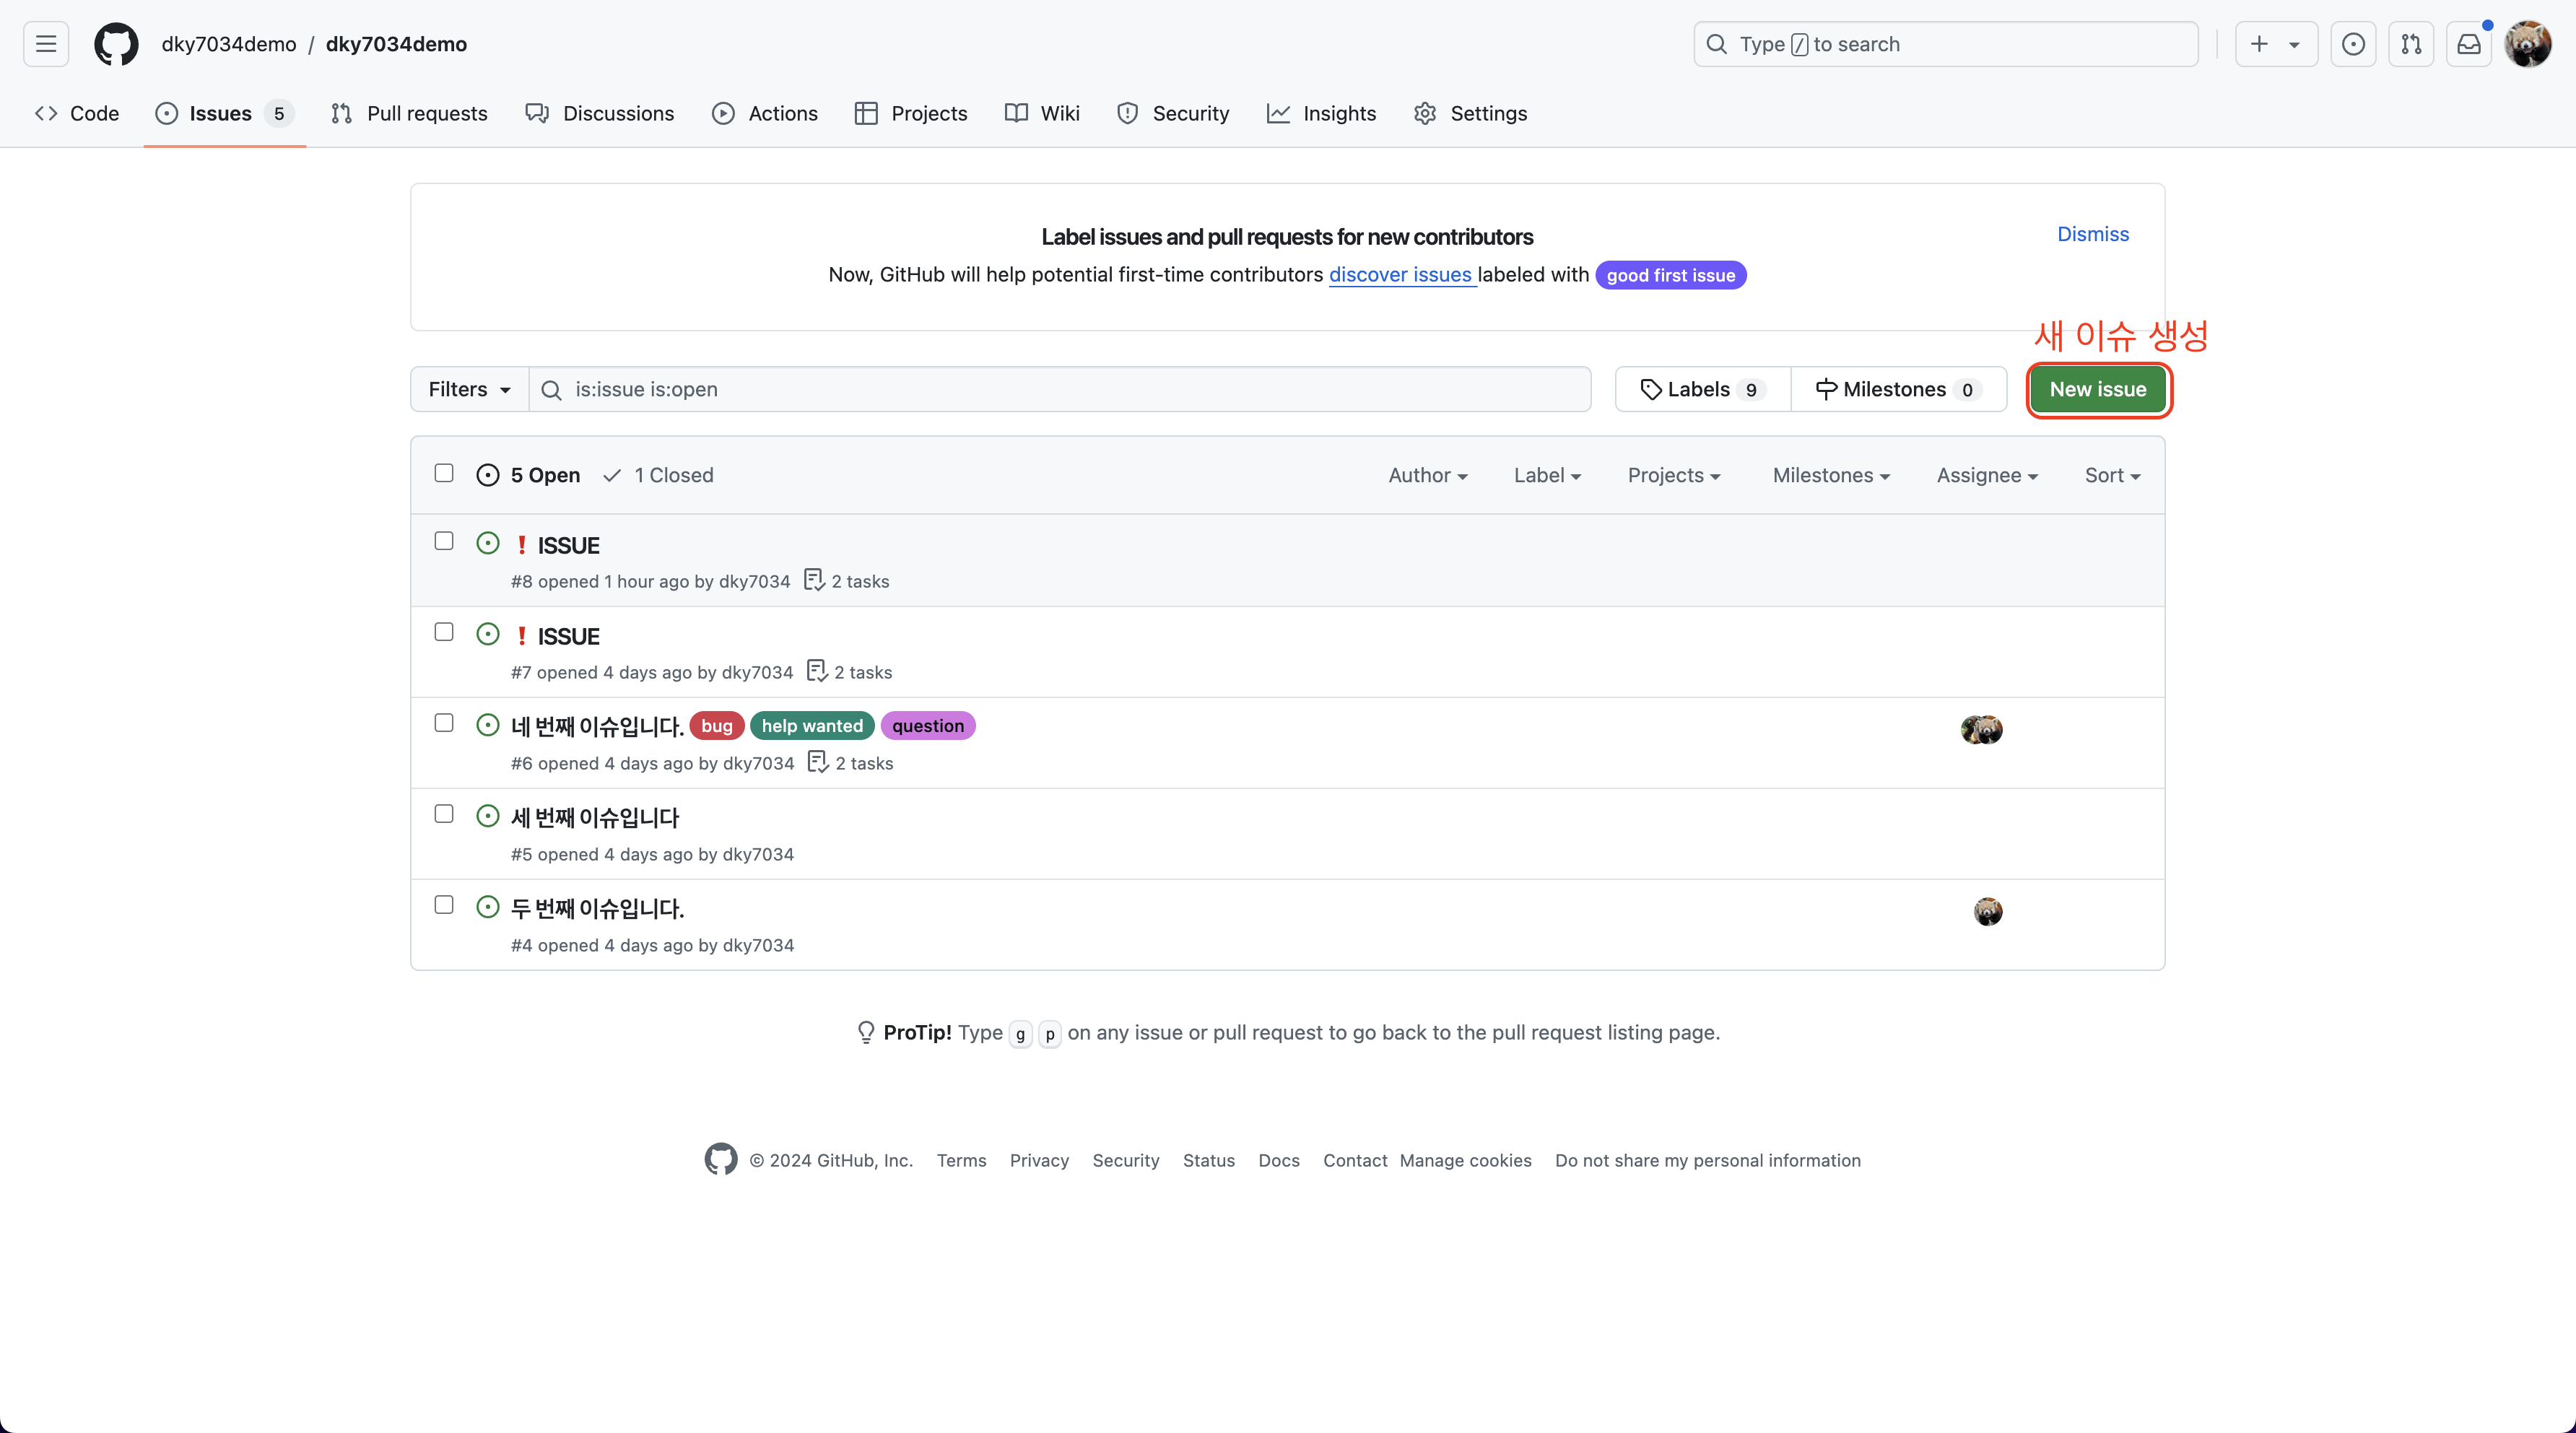This screenshot has height=1433, width=2576.
Task: Select checkbox for issue #5
Action: (x=444, y=814)
